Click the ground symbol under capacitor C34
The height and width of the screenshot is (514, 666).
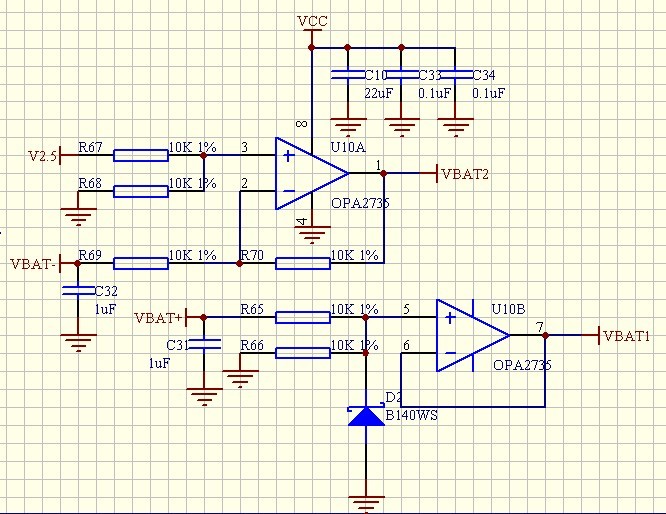[x=455, y=127]
